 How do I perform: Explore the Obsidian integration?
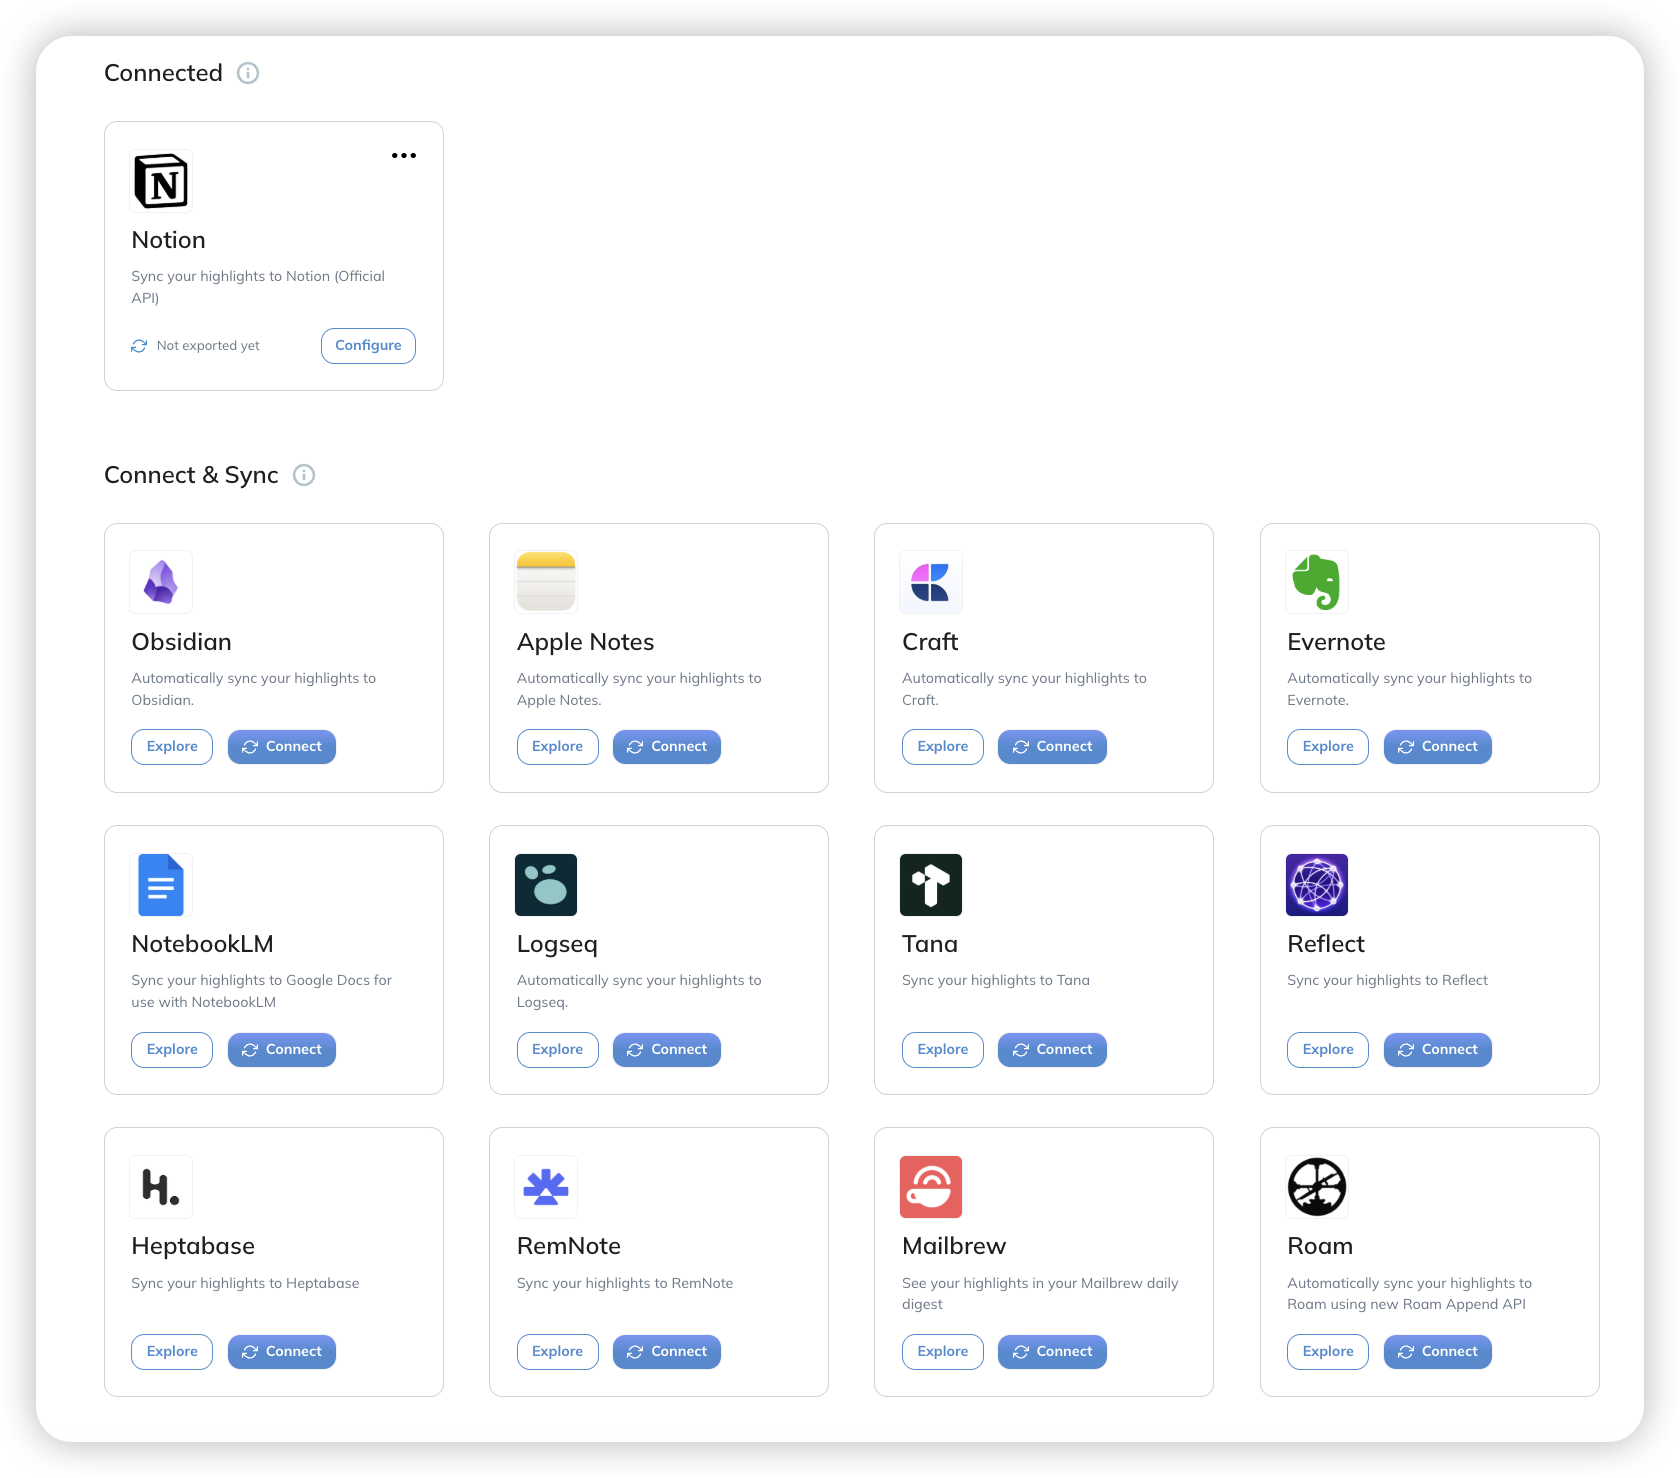pyautogui.click(x=172, y=747)
